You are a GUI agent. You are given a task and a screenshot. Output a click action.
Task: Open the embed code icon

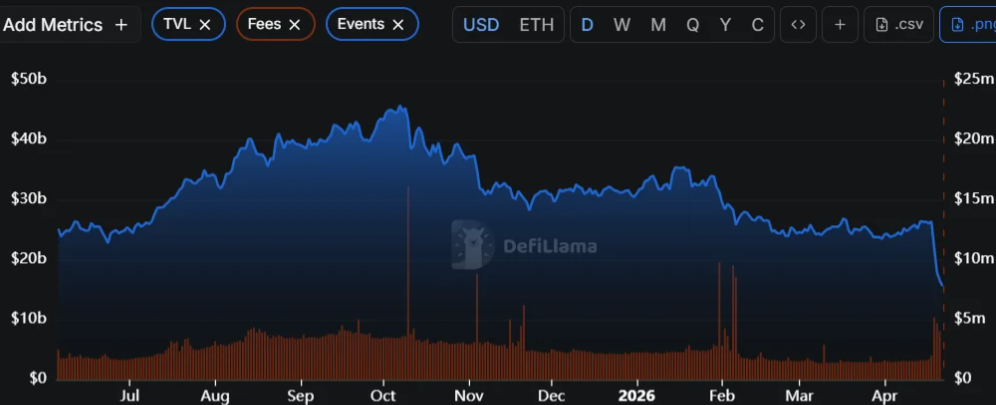tap(797, 25)
